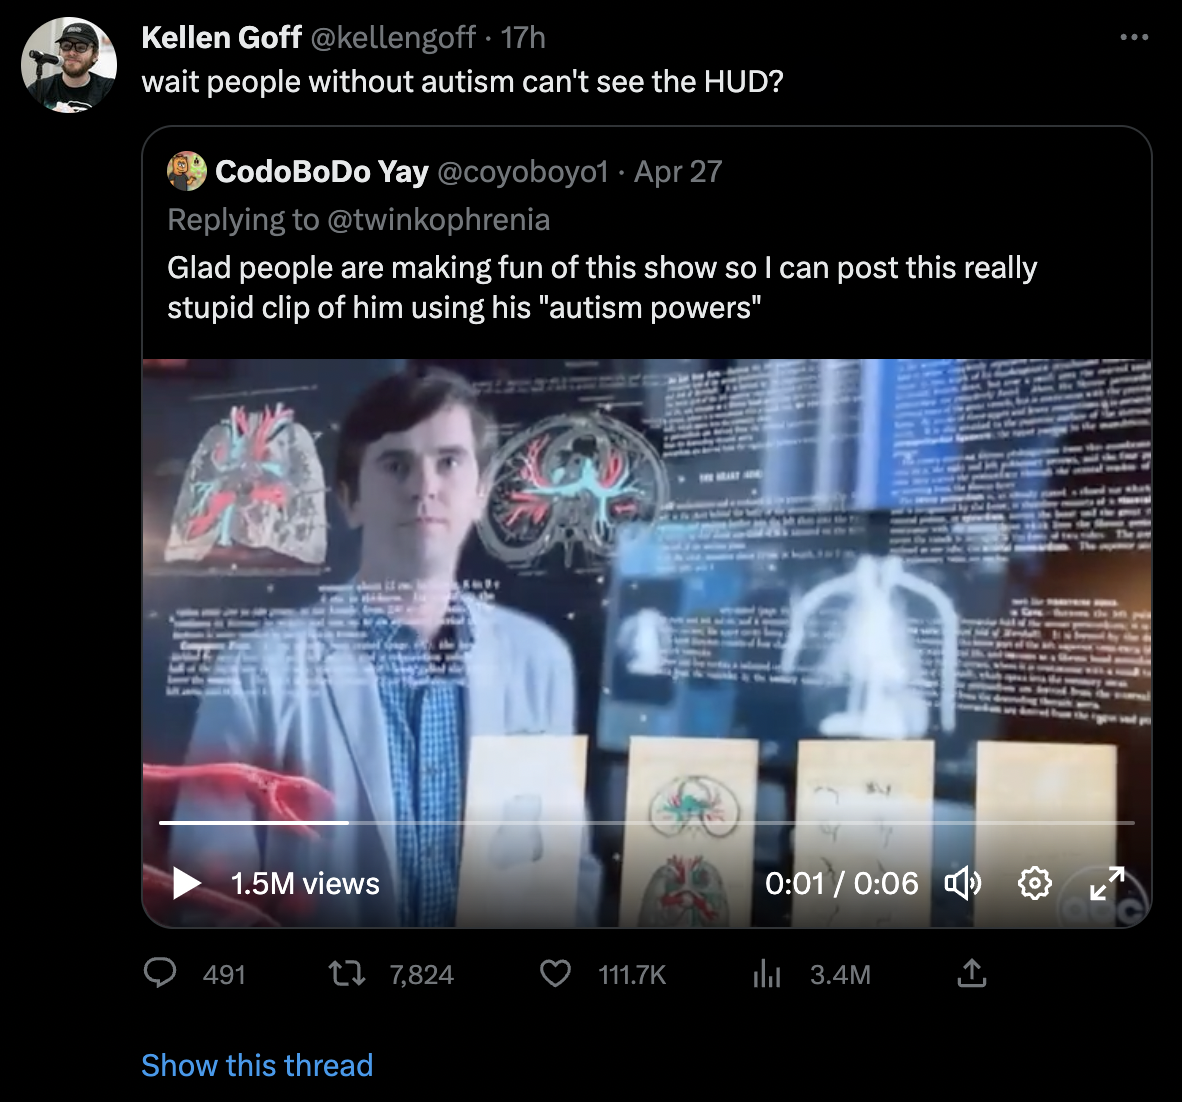Share the tweet via share icon
The height and width of the screenshot is (1102, 1182).
[x=971, y=974]
